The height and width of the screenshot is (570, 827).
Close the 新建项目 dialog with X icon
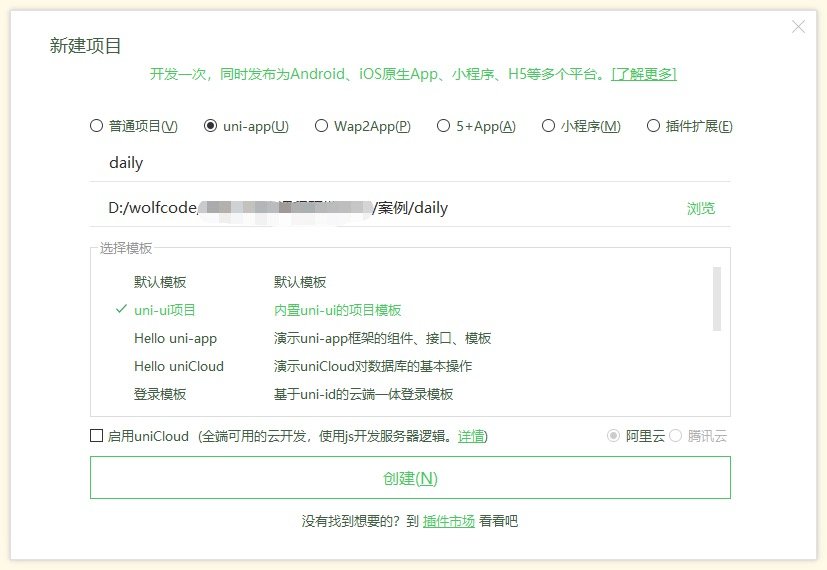tap(798, 27)
